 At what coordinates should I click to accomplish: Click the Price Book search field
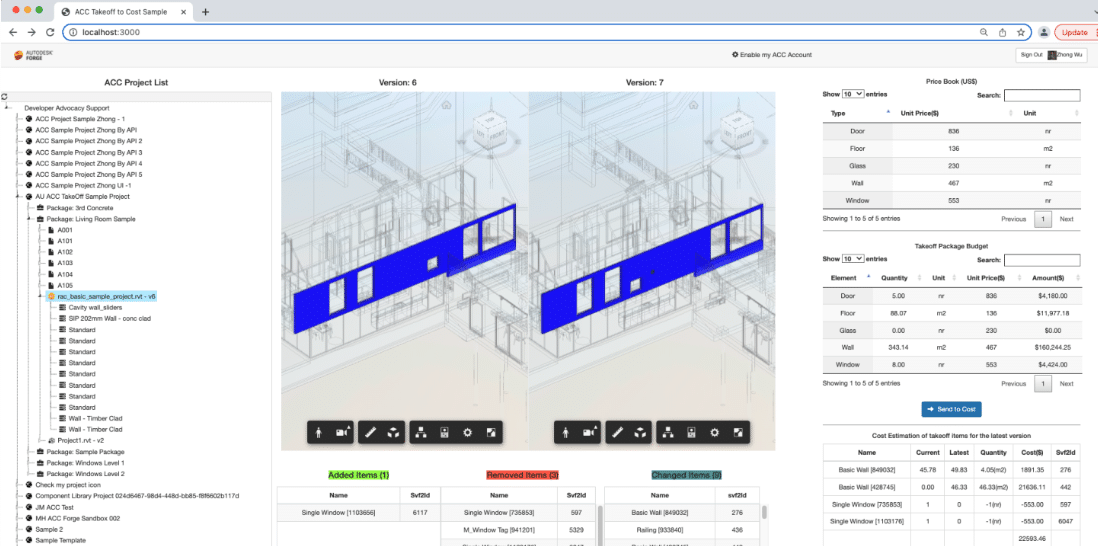tap(1042, 95)
